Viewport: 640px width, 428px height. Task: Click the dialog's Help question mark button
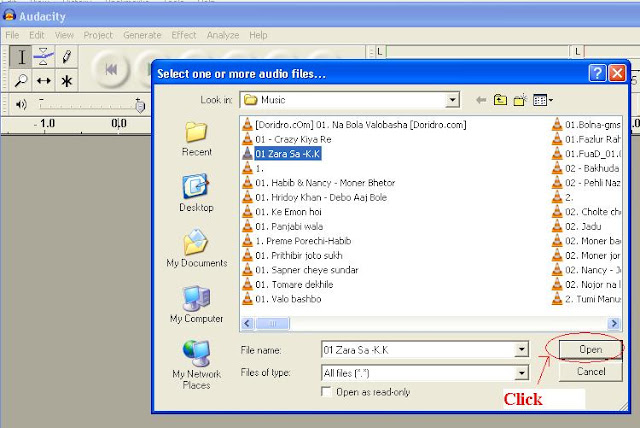pyautogui.click(x=597, y=73)
